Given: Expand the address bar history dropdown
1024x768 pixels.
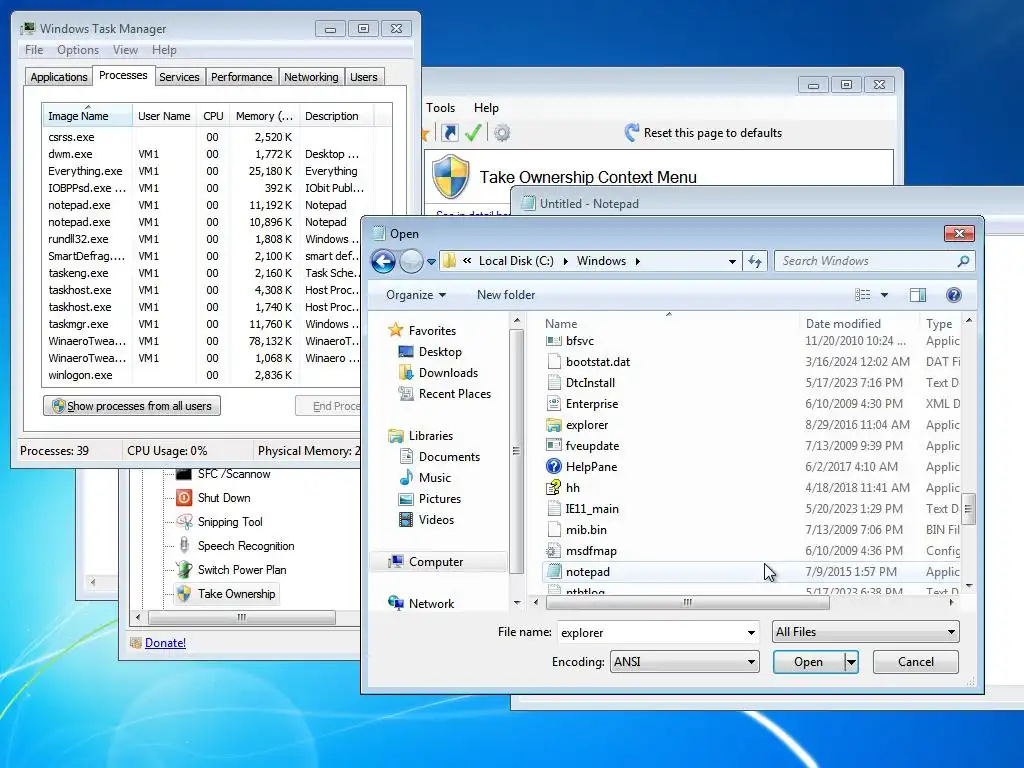Looking at the screenshot, I should click(732, 261).
